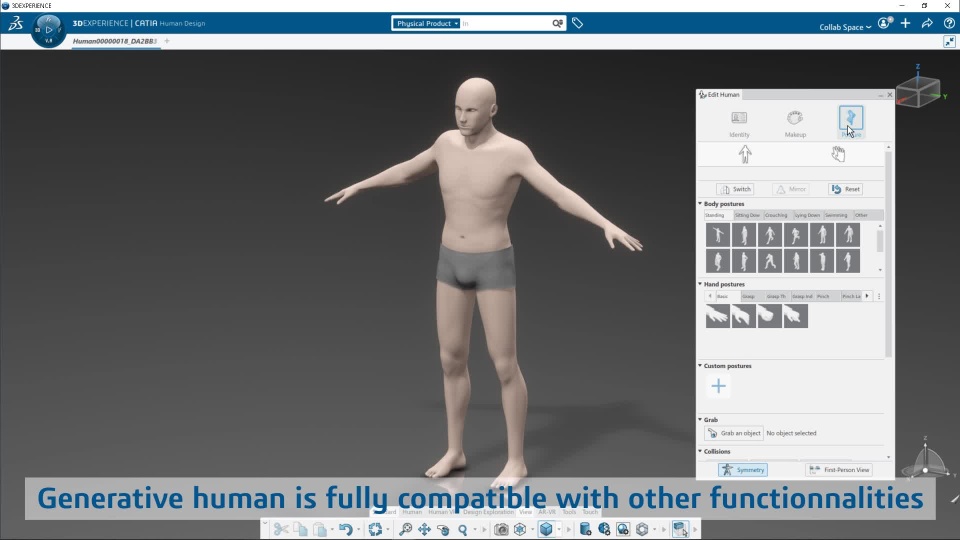Click the Update cycle arrows icon
Screen dimensions: 960x540
(375, 529)
